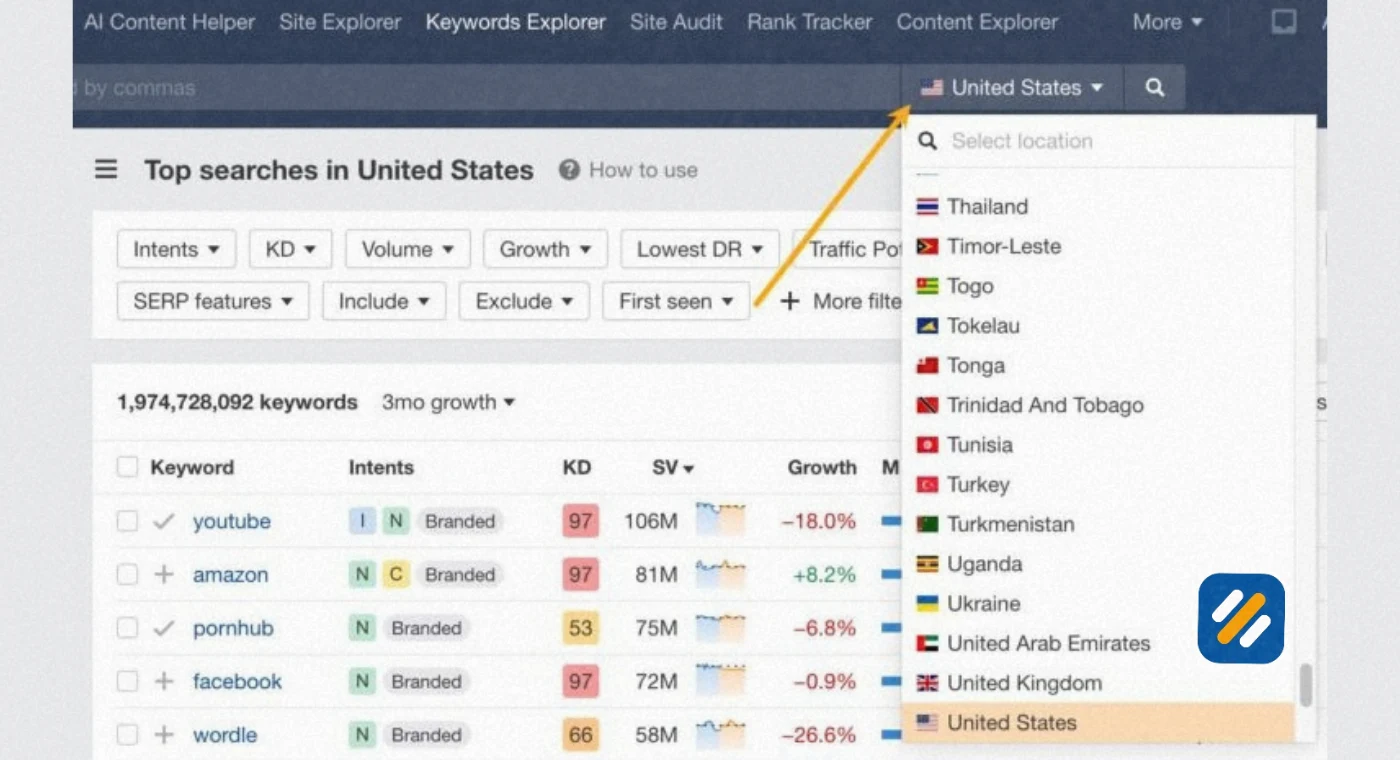This screenshot has width=1400, height=760.
Task: Click the United Kingdom flag icon
Action: point(928,683)
